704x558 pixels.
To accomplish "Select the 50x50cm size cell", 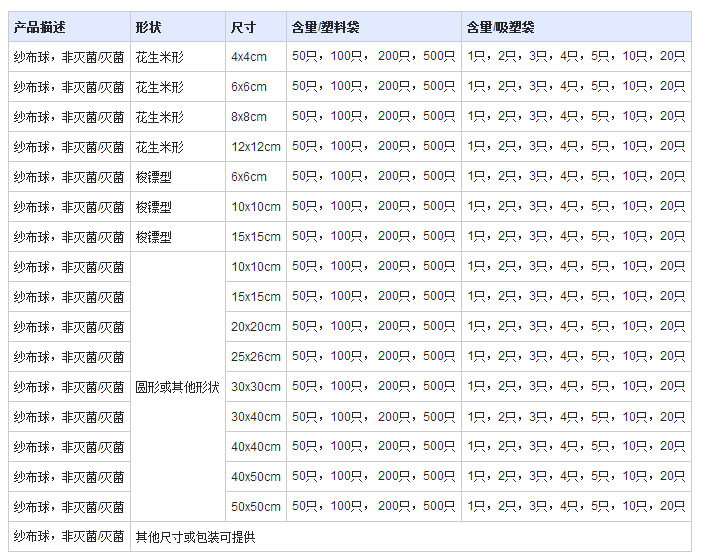I will (x=256, y=507).
